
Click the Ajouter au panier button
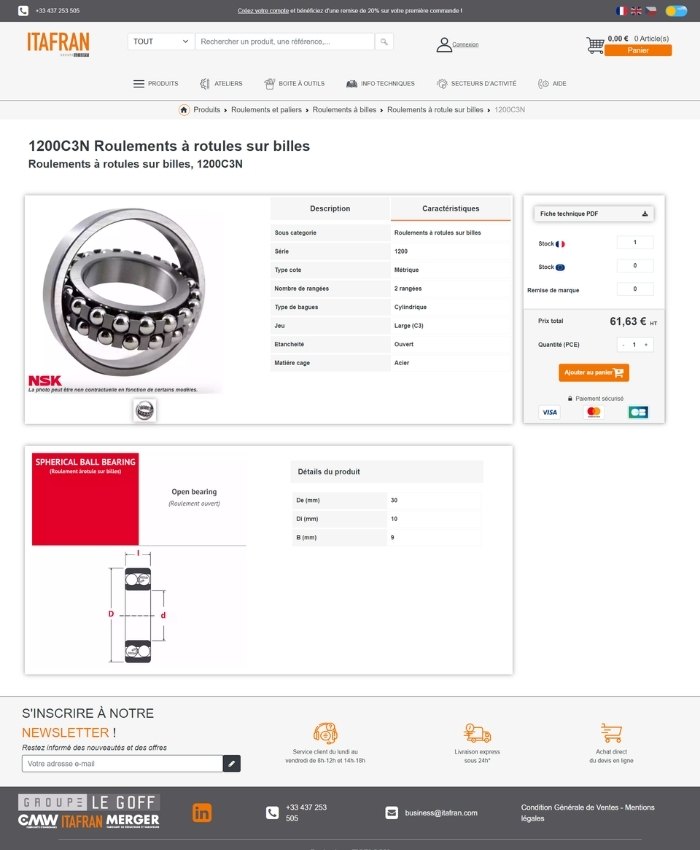point(594,372)
